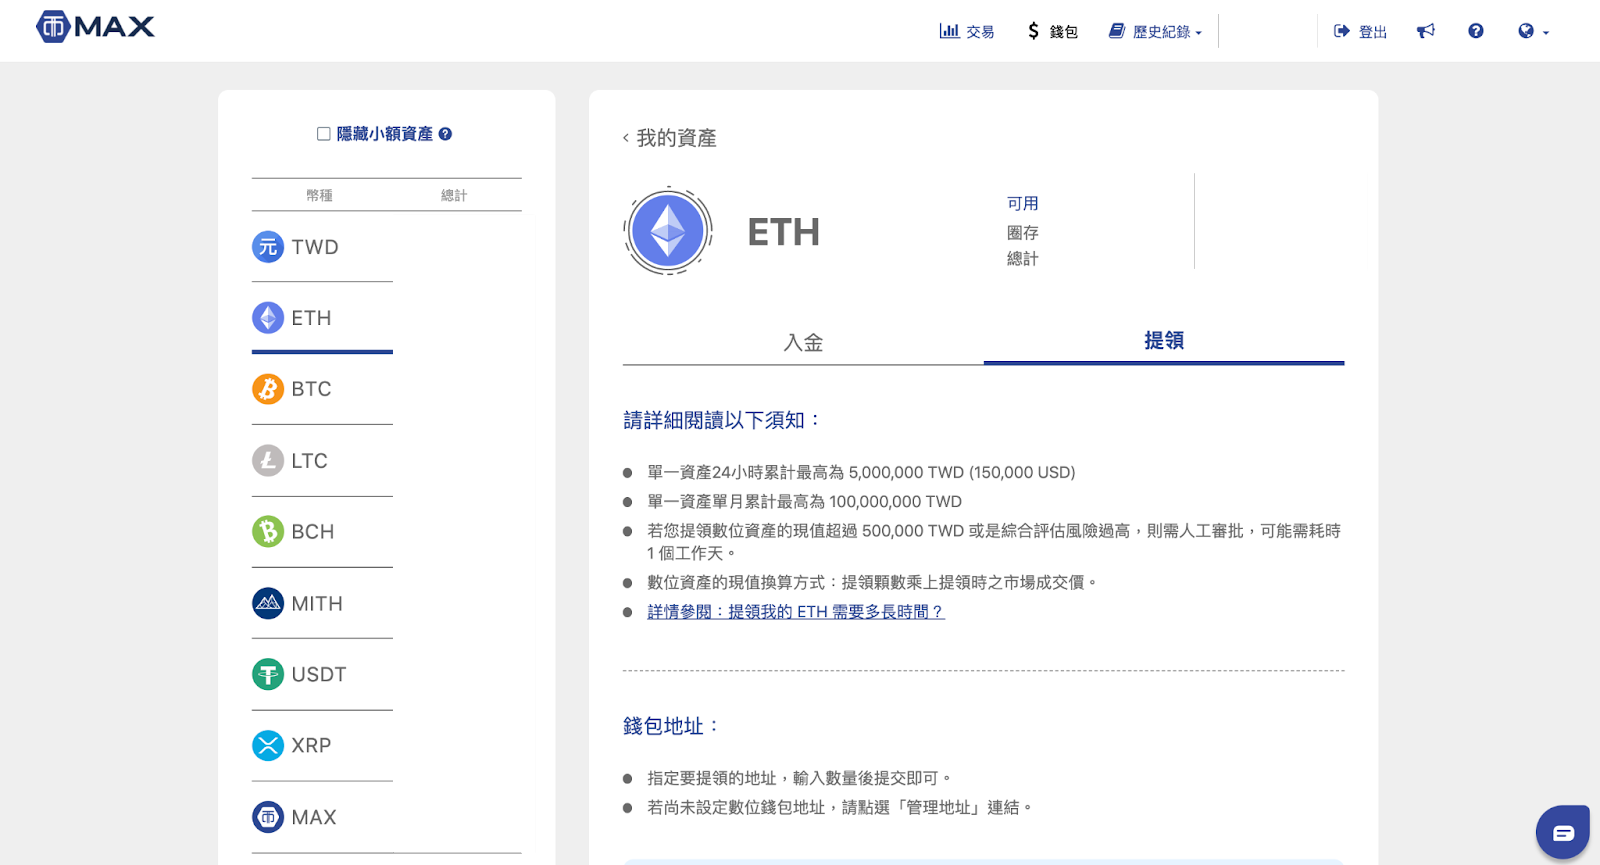Go back via 我的資產 link
This screenshot has width=1600, height=865.
(669, 138)
